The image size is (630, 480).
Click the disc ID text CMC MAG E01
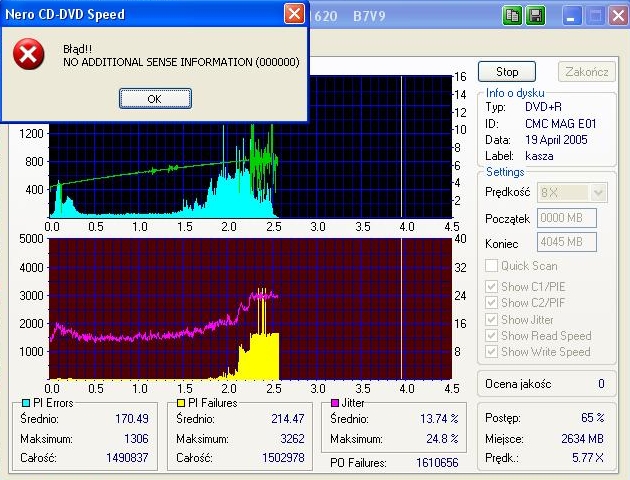coord(560,124)
